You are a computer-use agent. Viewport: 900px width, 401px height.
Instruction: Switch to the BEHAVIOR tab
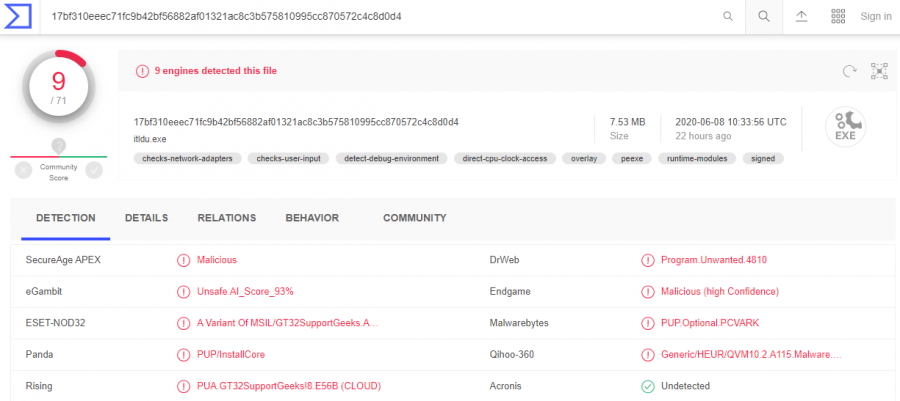tap(312, 218)
